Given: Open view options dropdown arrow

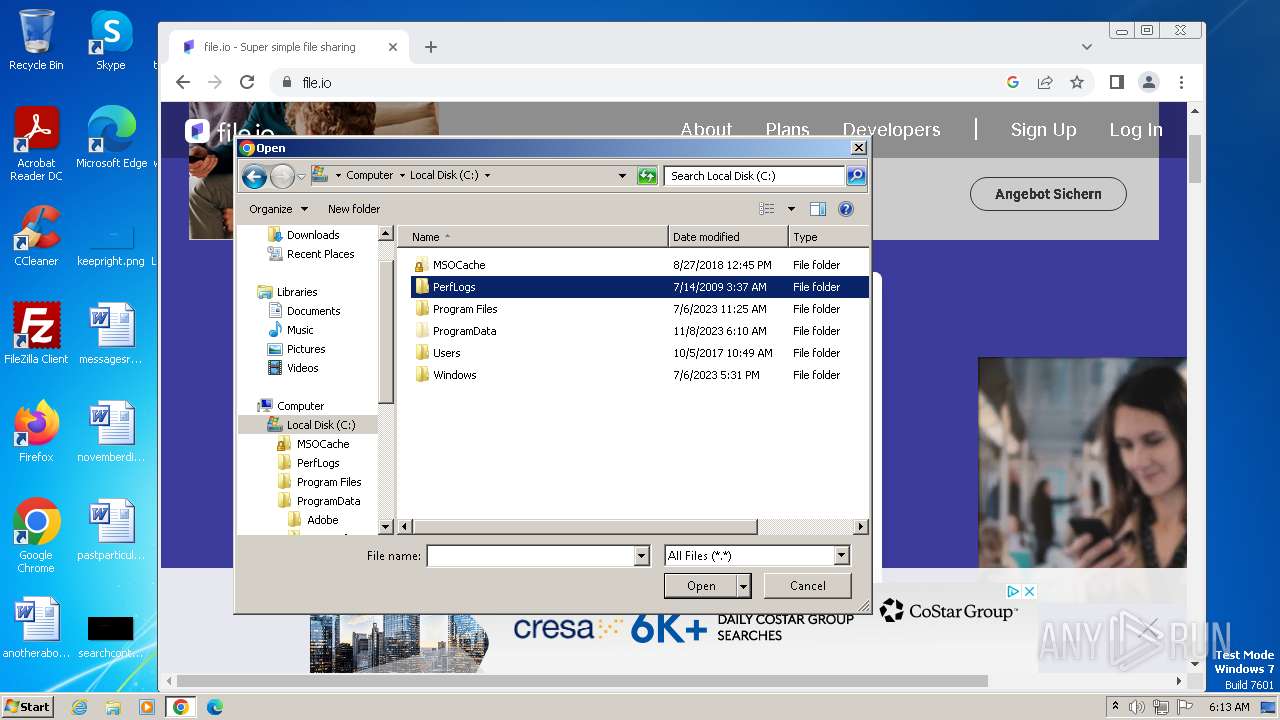Looking at the screenshot, I should (x=791, y=209).
